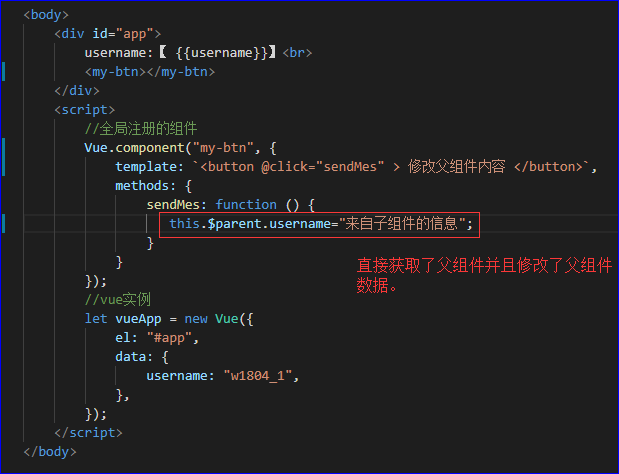Click the let vueApp = new Vue({ line
The width and height of the screenshot is (619, 474).
point(169,318)
